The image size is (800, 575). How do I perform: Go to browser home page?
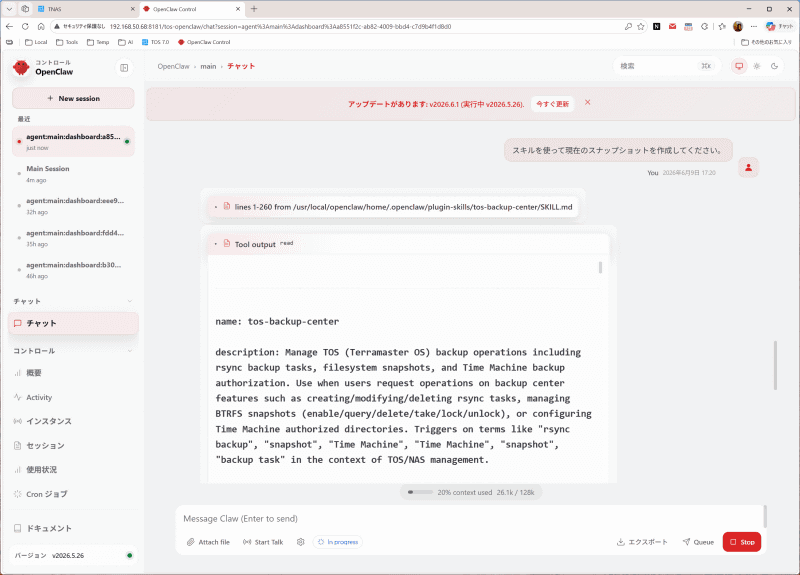(x=41, y=27)
